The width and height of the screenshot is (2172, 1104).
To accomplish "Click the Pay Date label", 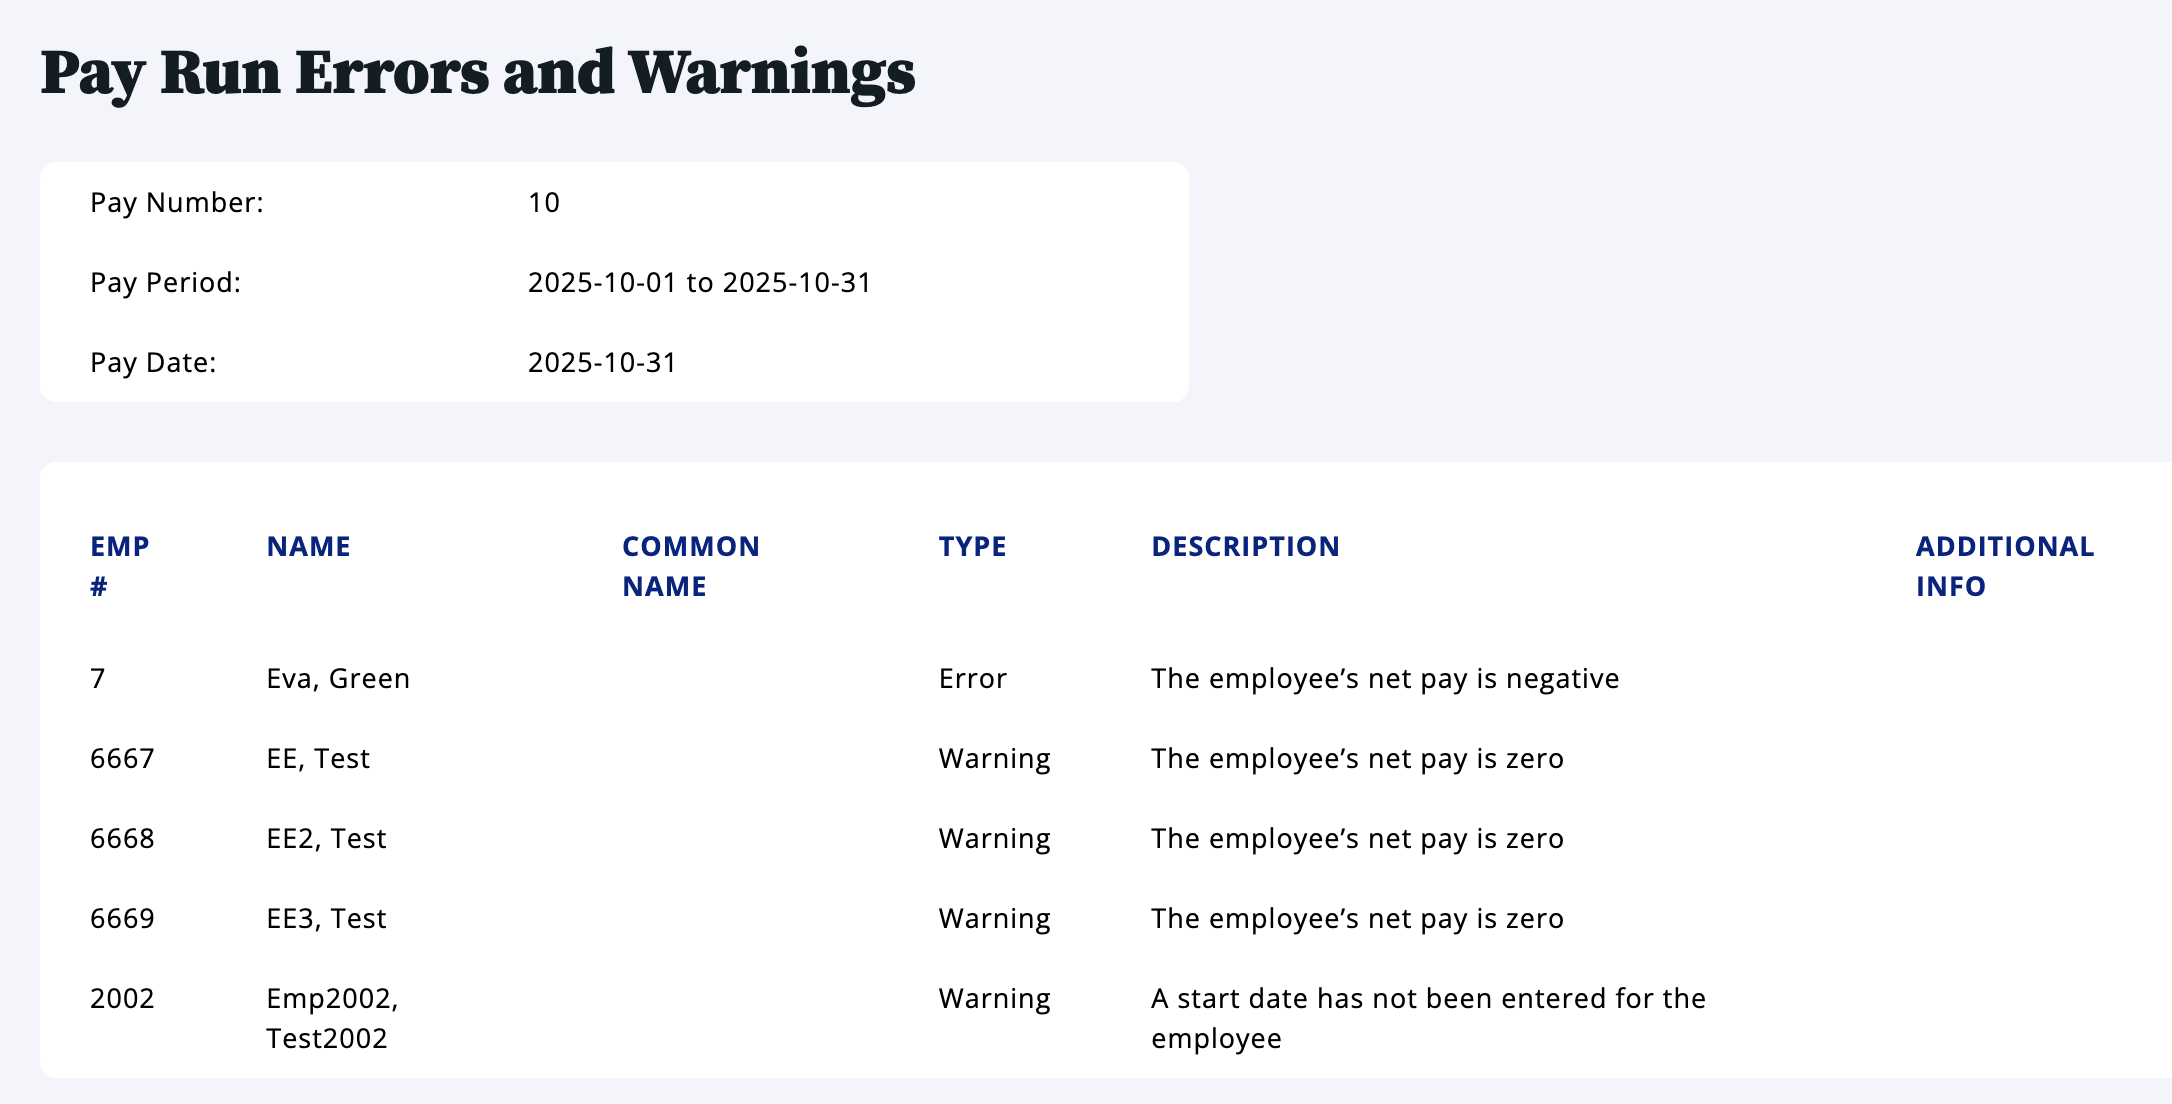I will coord(153,363).
